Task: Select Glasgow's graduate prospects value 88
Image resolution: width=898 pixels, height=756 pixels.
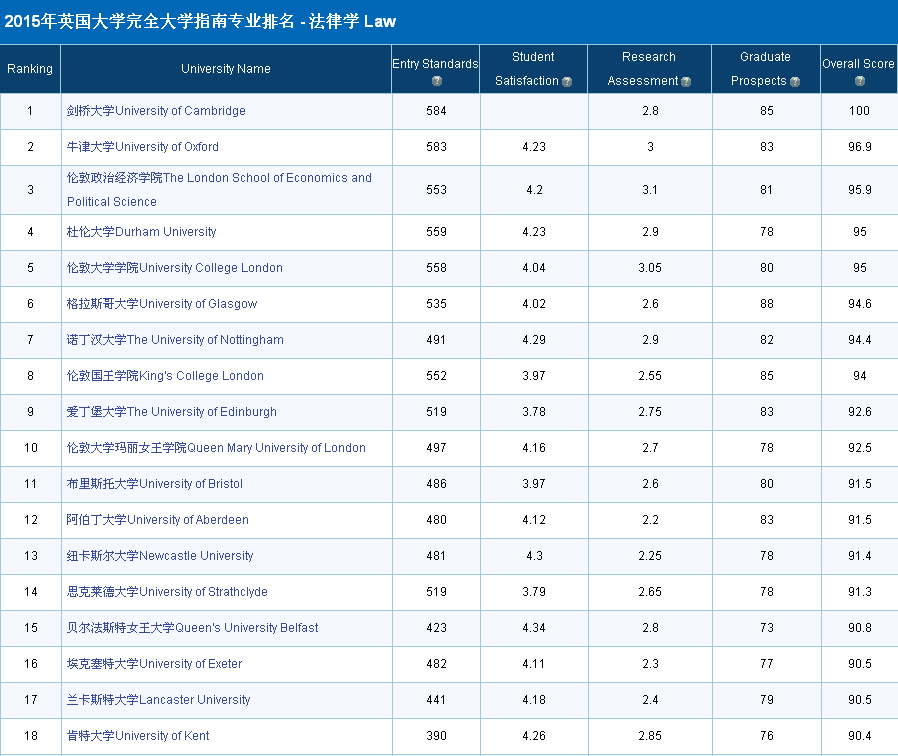Action: [x=767, y=304]
